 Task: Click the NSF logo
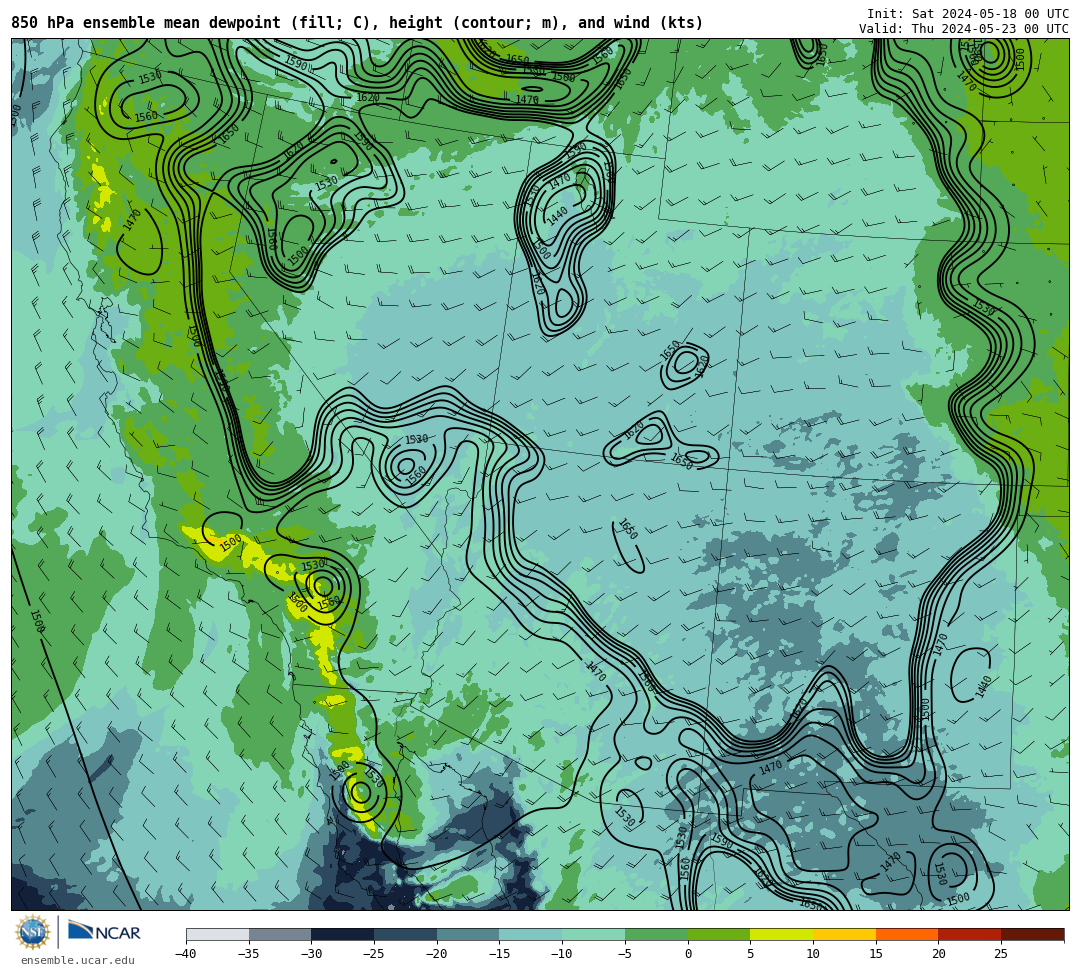pyautogui.click(x=33, y=932)
